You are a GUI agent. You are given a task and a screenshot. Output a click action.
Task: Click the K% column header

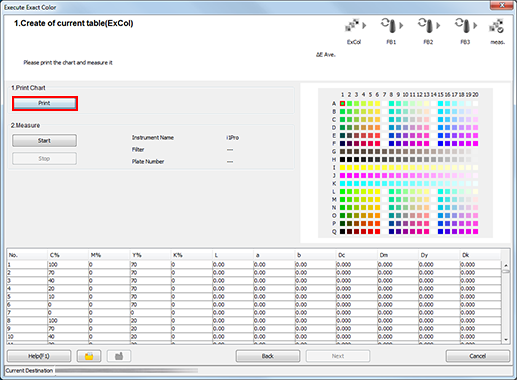tap(192, 255)
